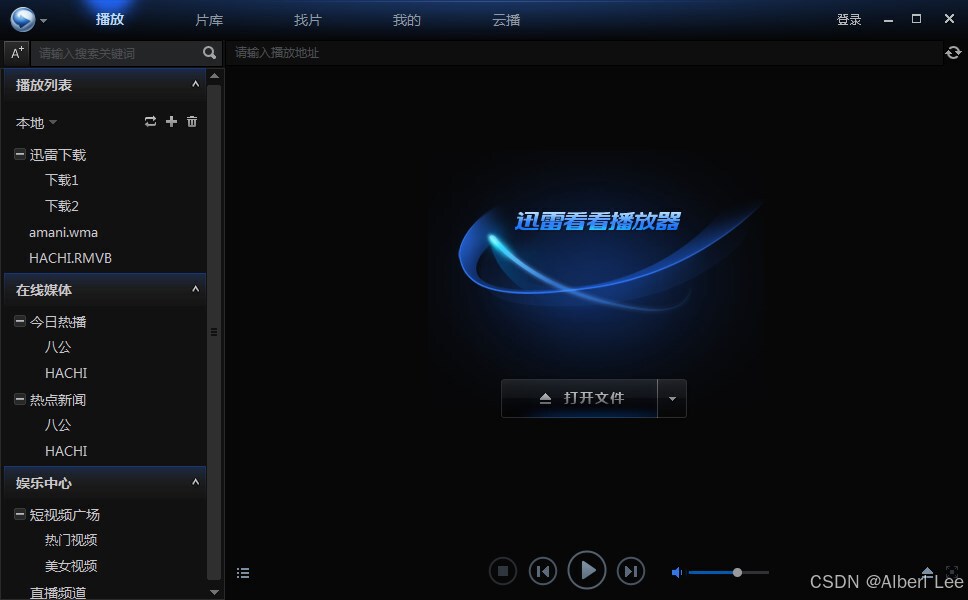Click the search magnifier icon

click(210, 52)
